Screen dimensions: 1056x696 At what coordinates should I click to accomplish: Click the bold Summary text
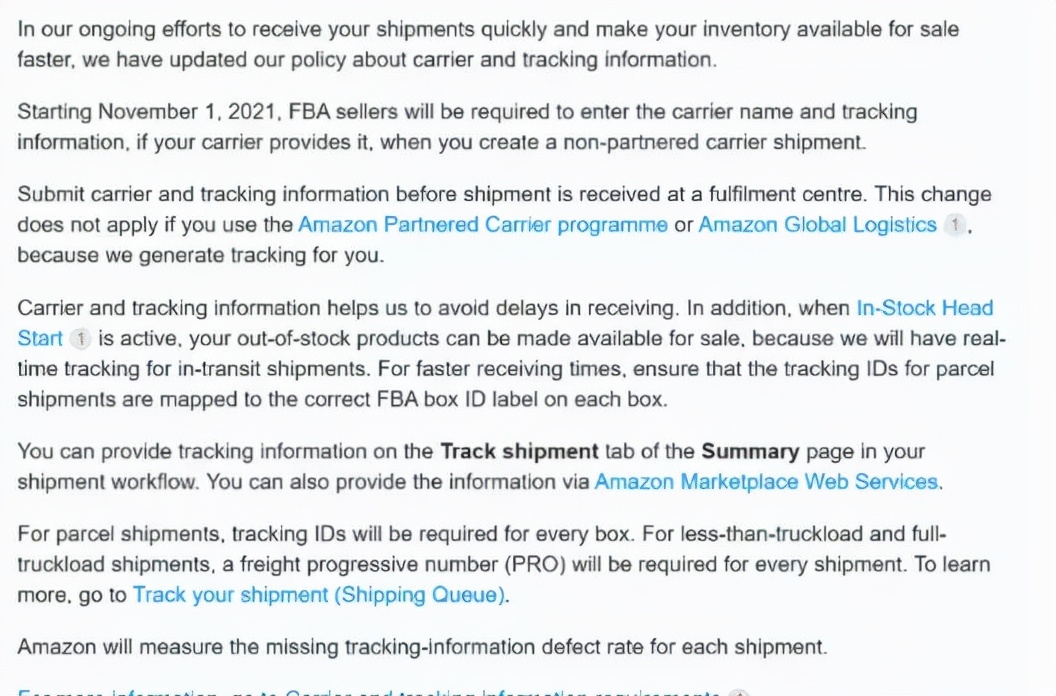click(x=750, y=451)
